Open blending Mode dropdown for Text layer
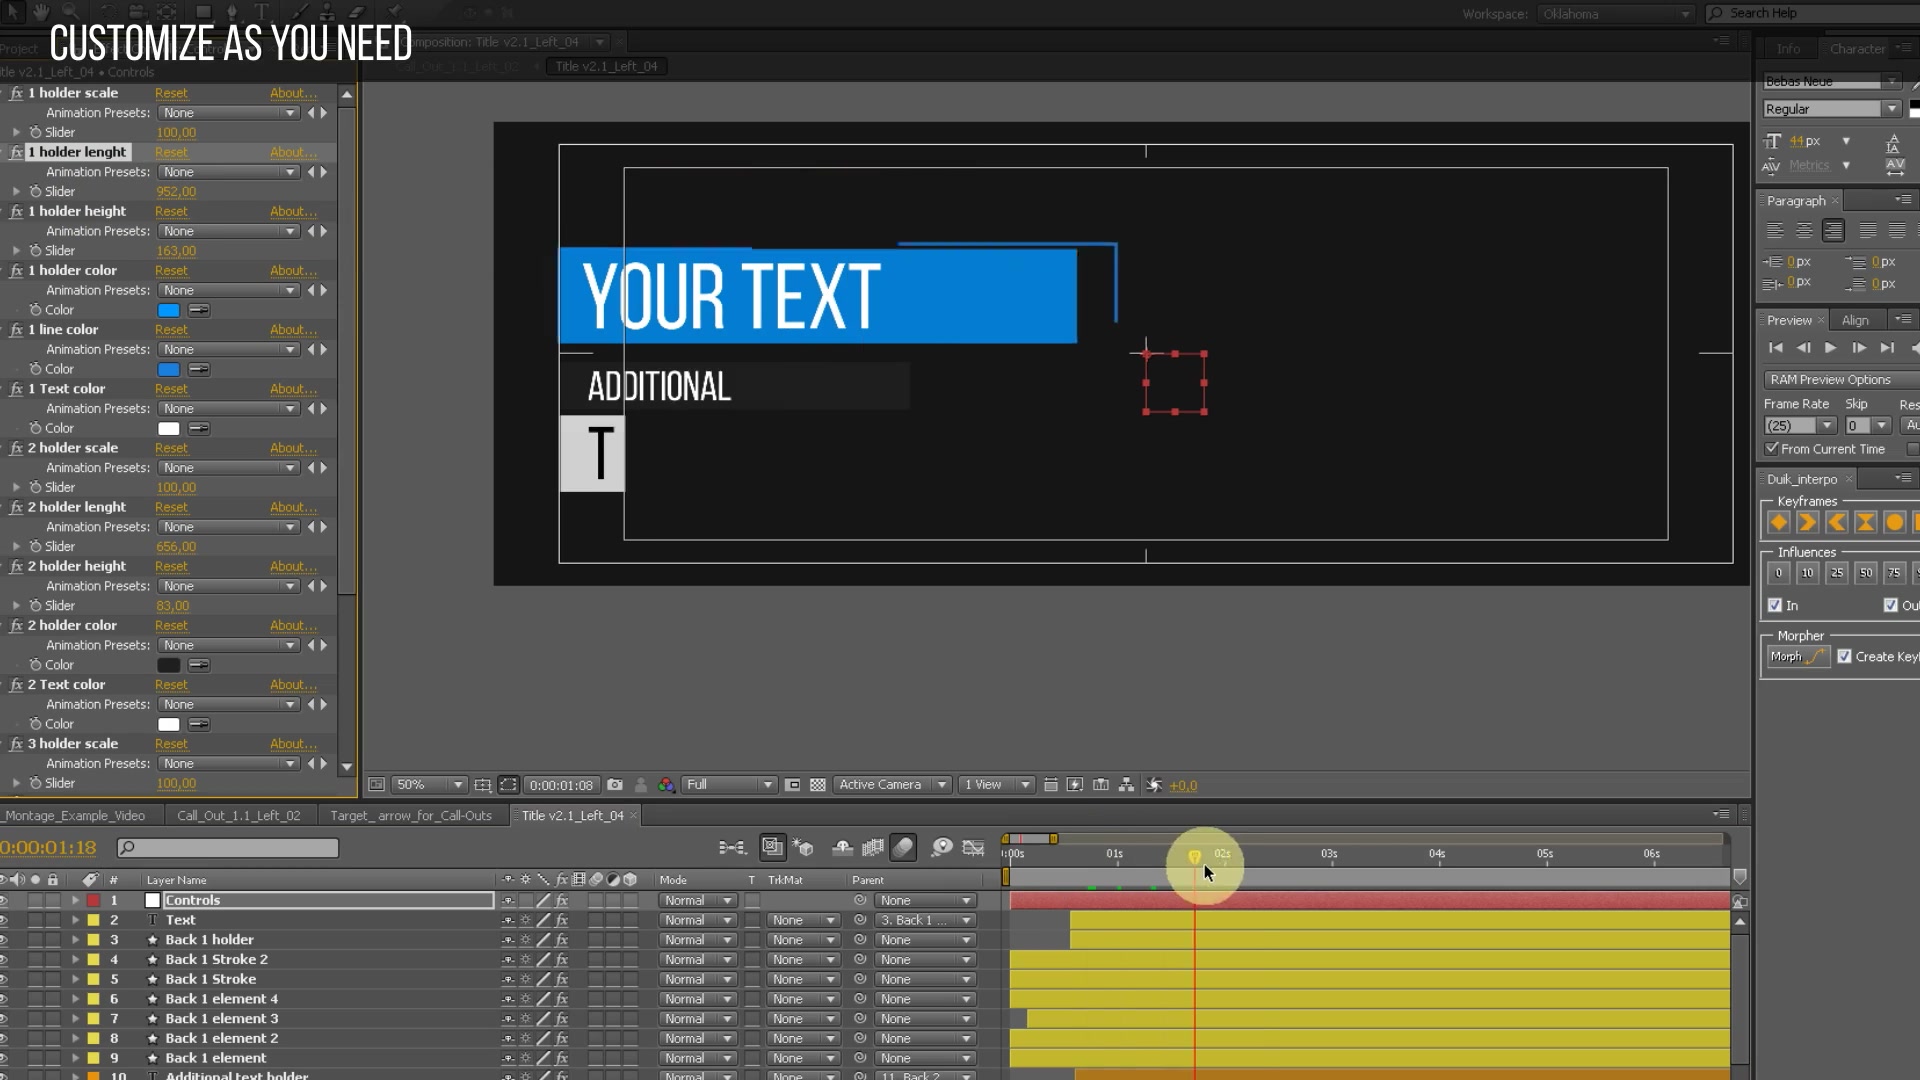Screen dimensions: 1920x1080 (697, 920)
